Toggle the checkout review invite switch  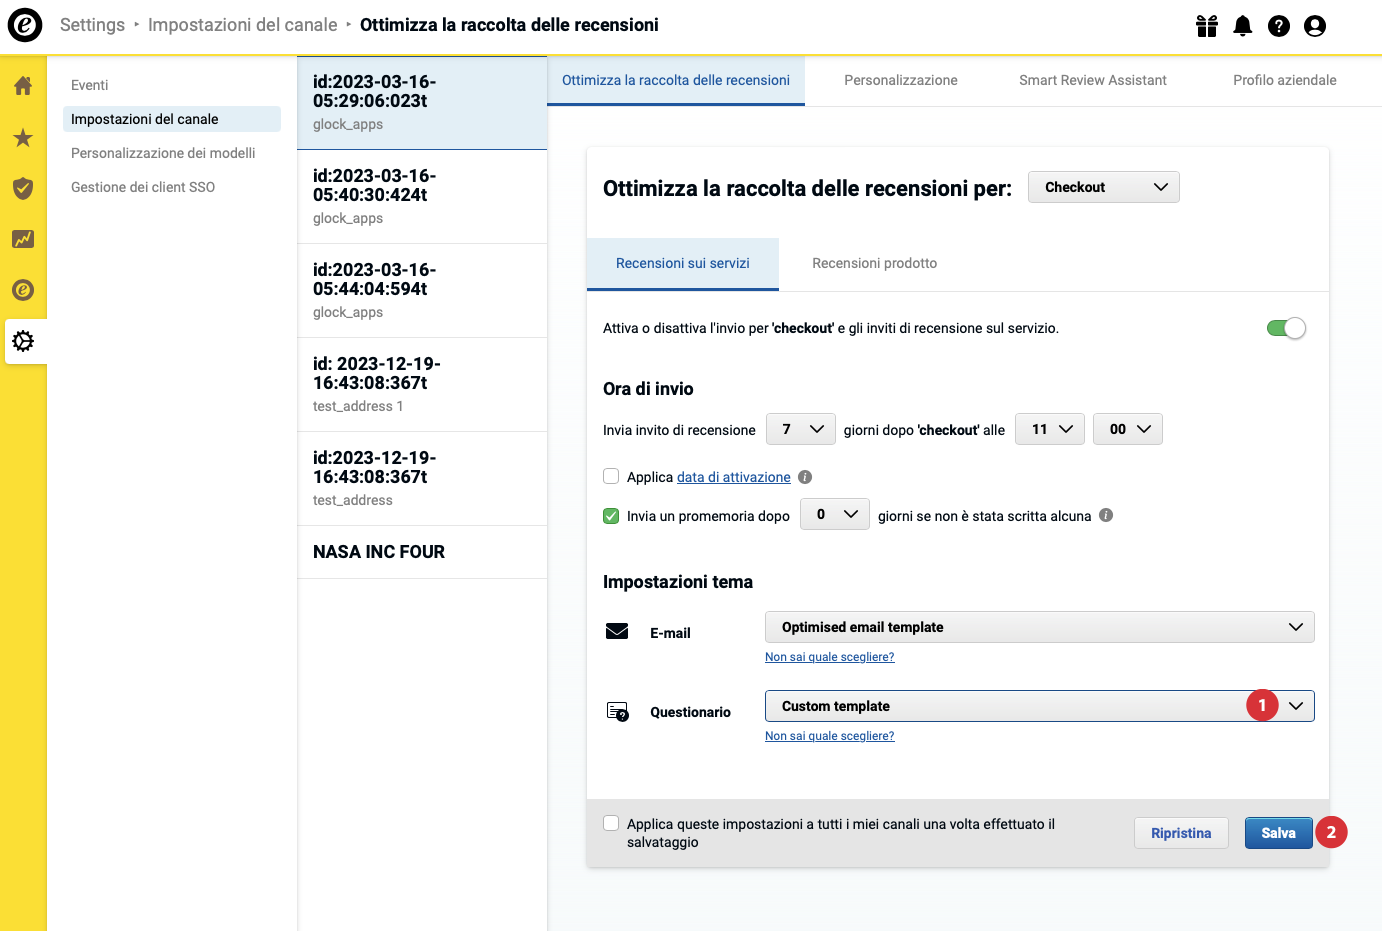click(1285, 328)
